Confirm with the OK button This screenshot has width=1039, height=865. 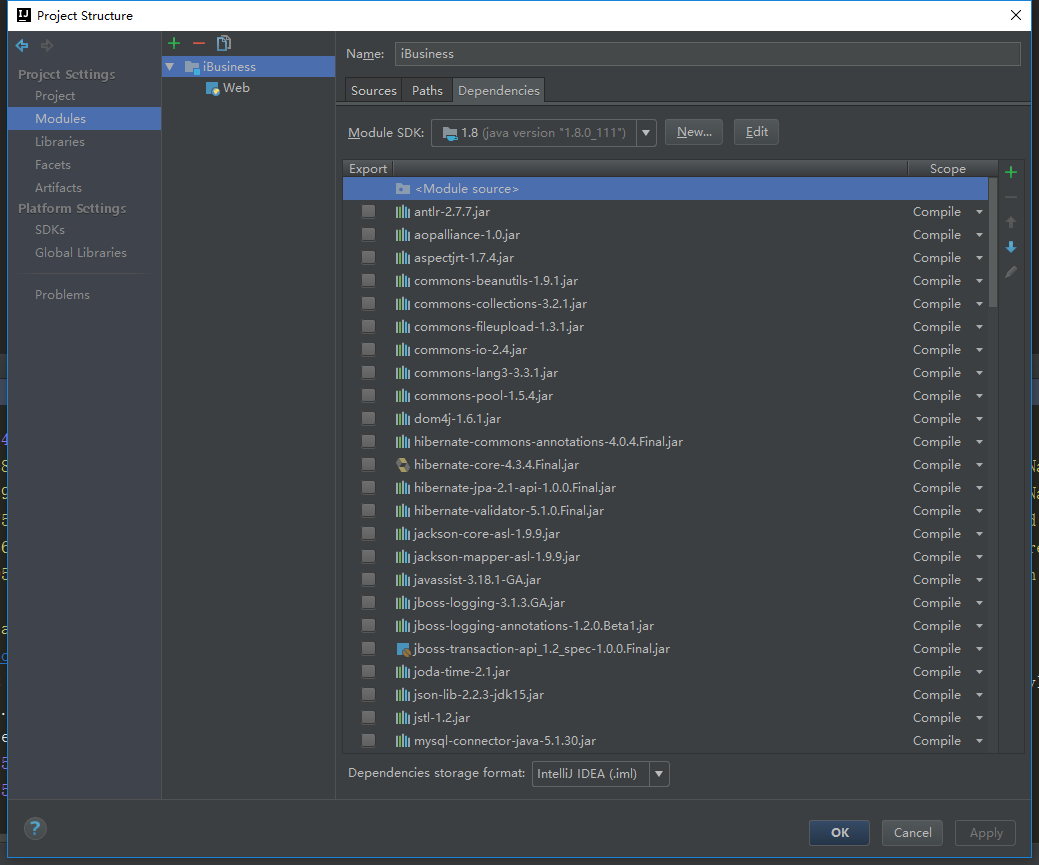[840, 833]
